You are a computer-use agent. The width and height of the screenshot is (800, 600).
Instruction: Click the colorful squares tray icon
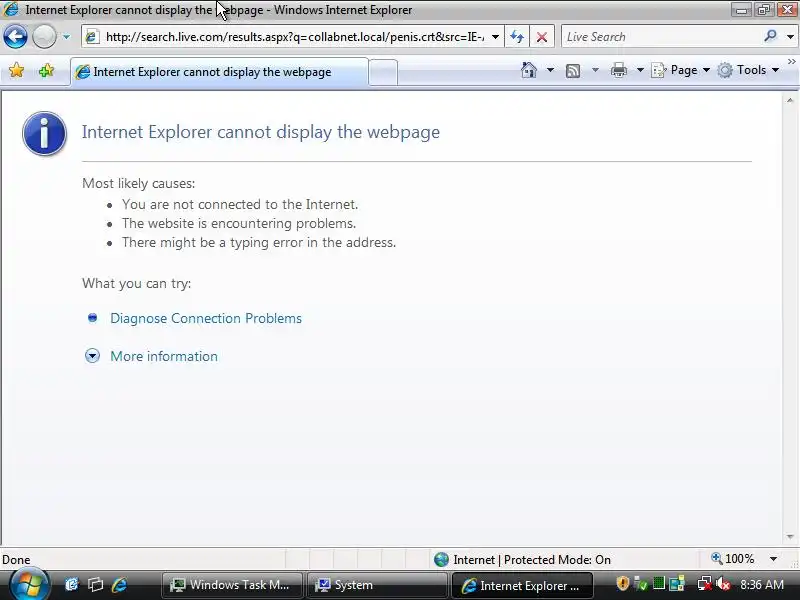coord(677,584)
